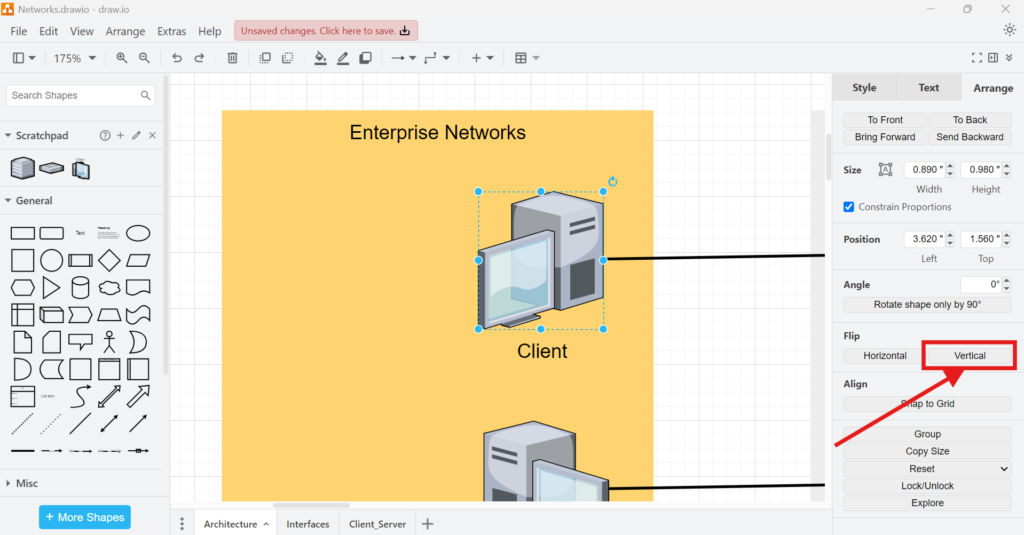Click the Flip Horizontal button
The height and width of the screenshot is (535, 1024).
coord(885,356)
